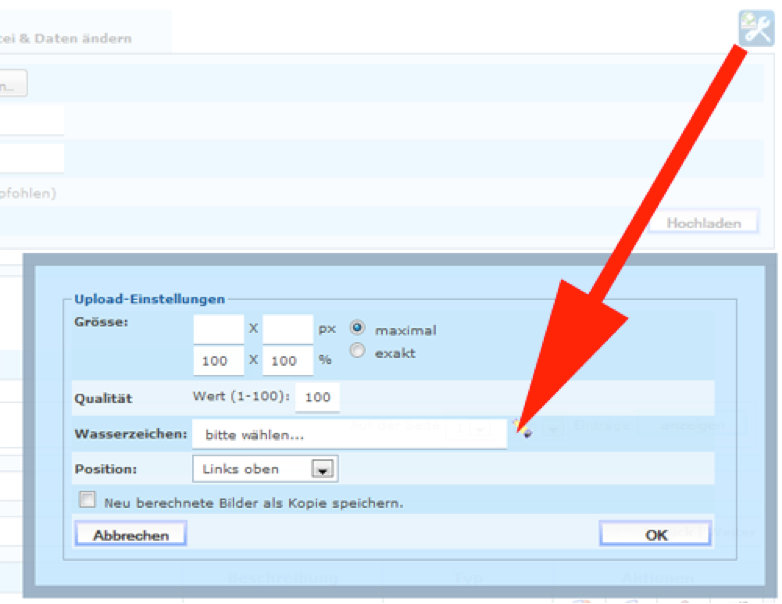Confirm settings with the OK button
Image resolution: width=782 pixels, height=604 pixels.
pos(655,535)
